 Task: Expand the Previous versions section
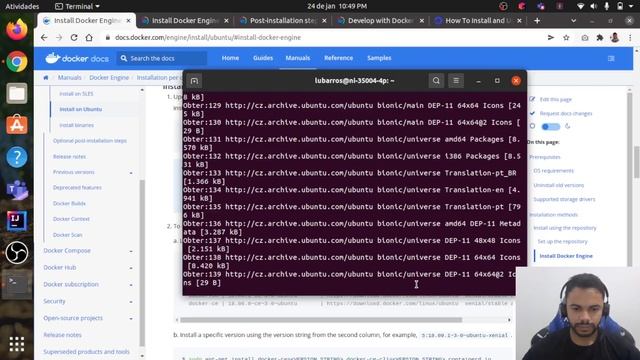131,173
